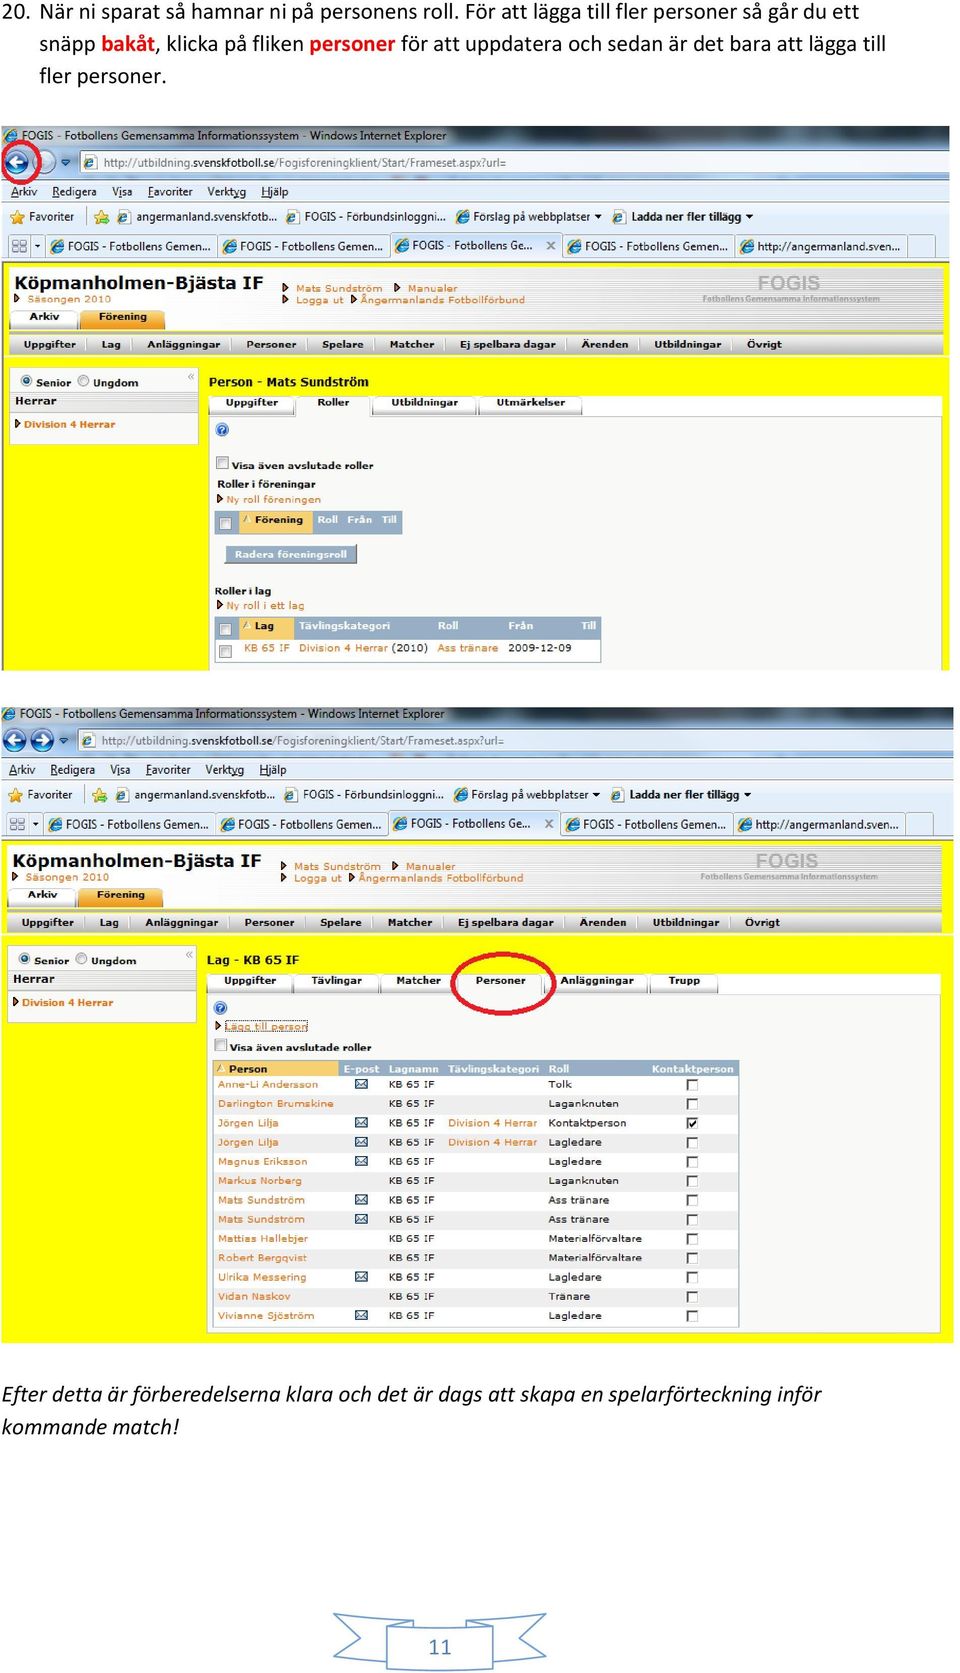
Task: Click blue help question-mark icon under Person tabs
Action: pos(222,429)
